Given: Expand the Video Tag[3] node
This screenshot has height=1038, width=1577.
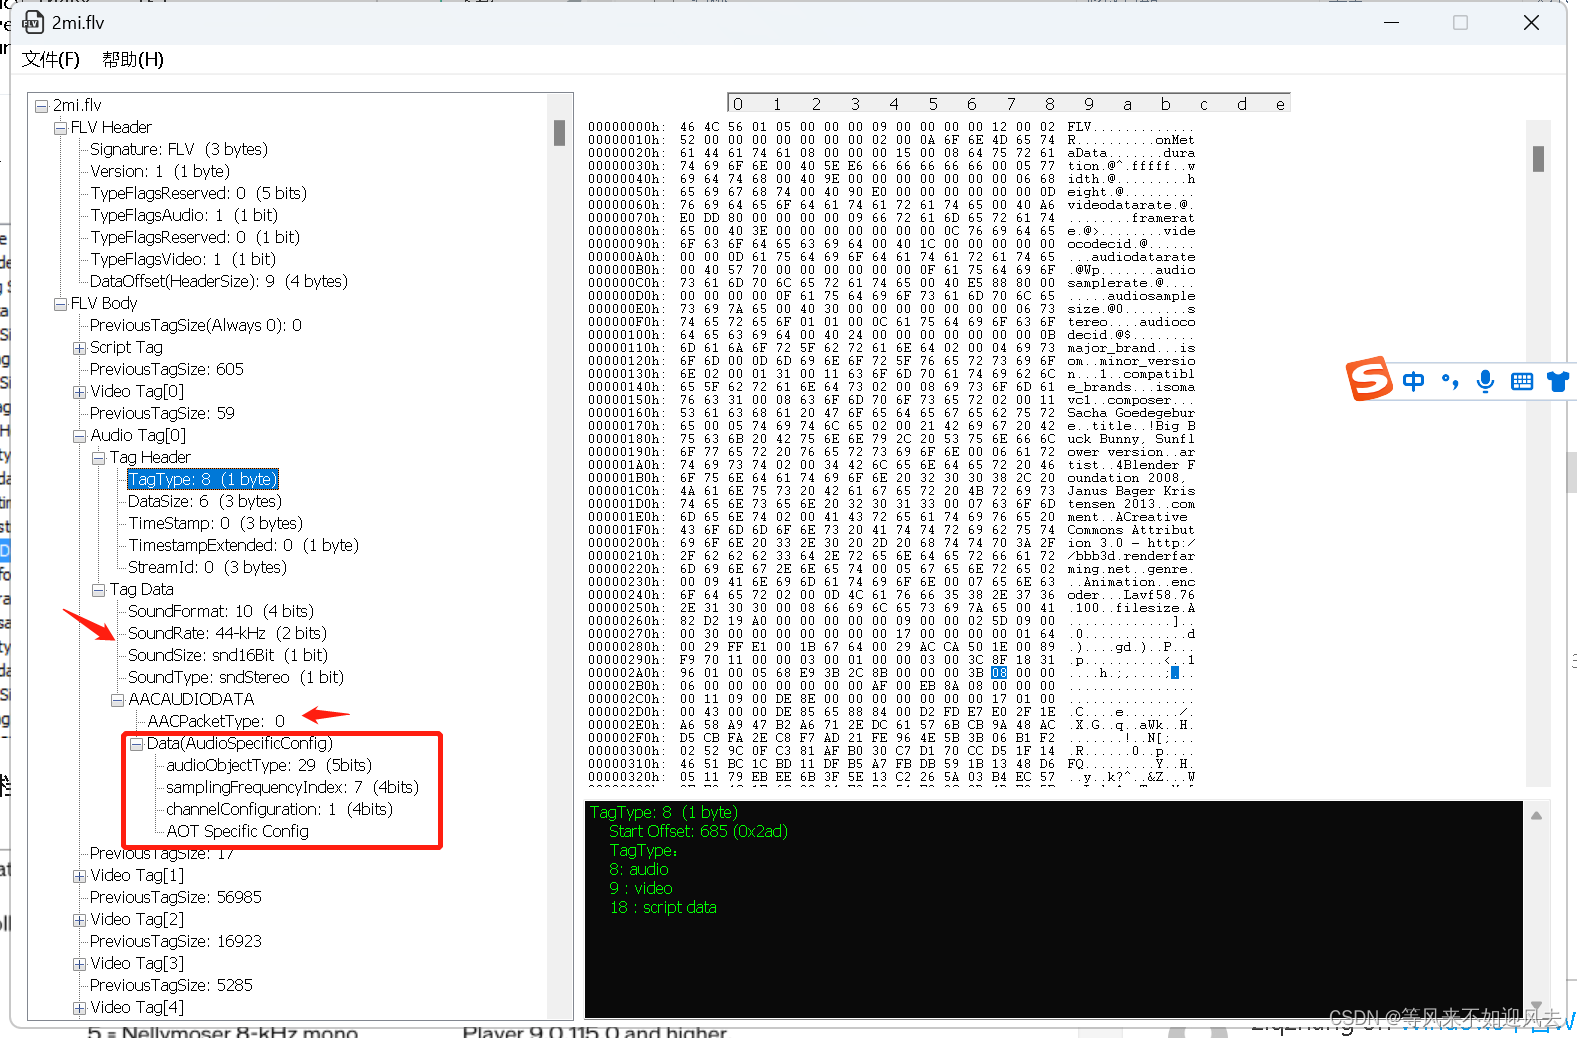Looking at the screenshot, I should pyautogui.click(x=79, y=964).
